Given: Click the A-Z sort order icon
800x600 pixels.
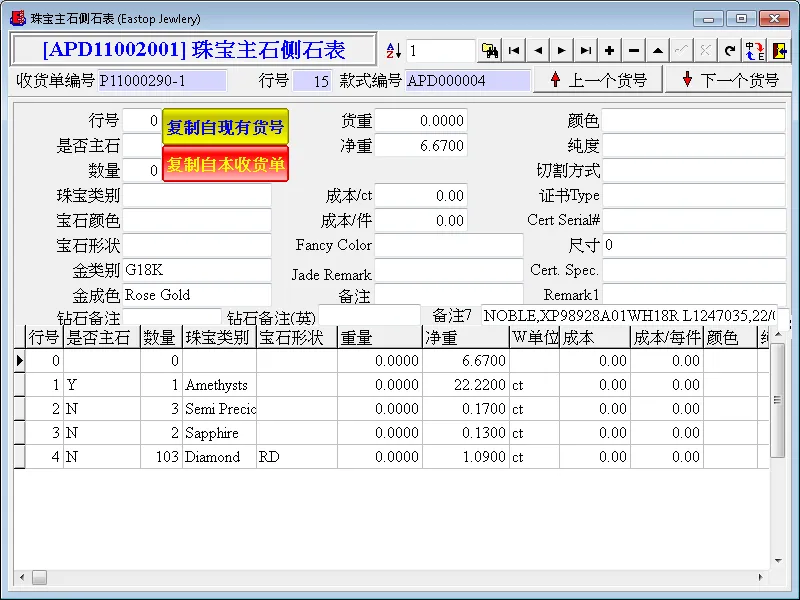Looking at the screenshot, I should click(393, 51).
